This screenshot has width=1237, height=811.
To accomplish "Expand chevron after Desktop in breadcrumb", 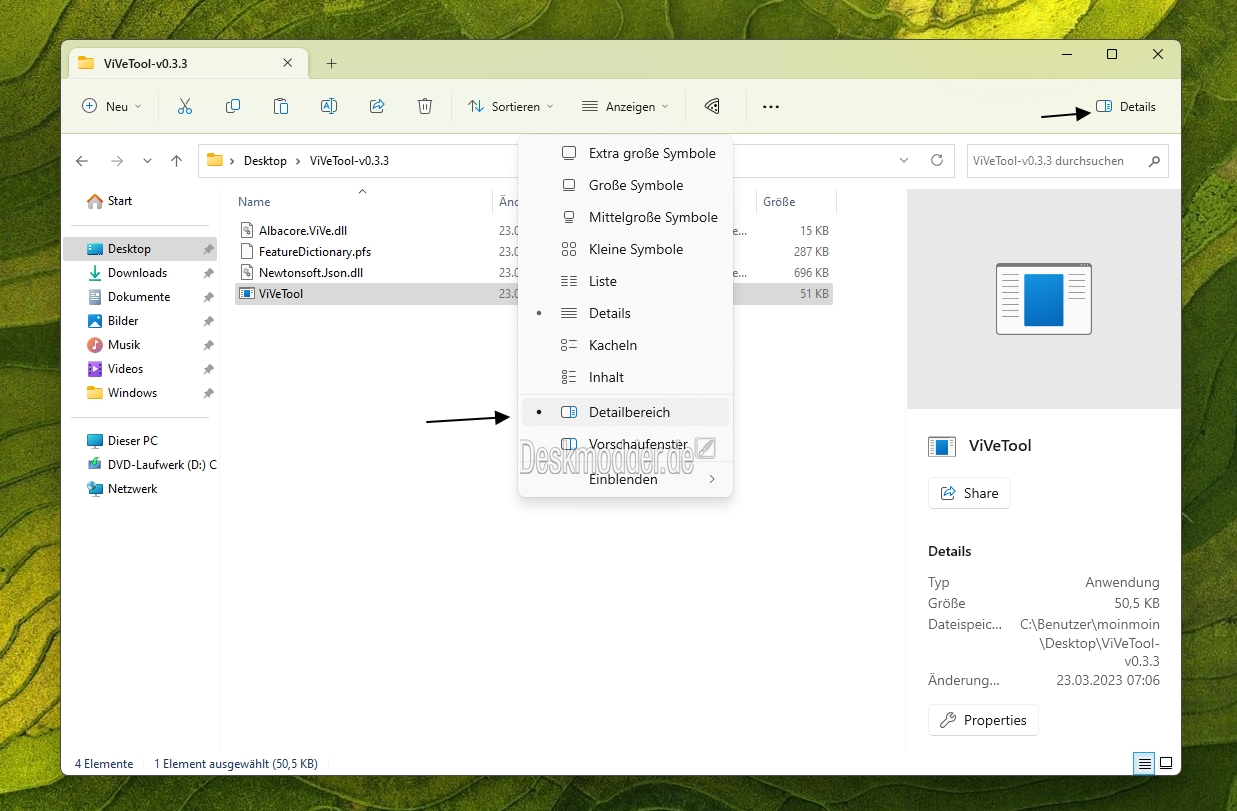I will 298,161.
